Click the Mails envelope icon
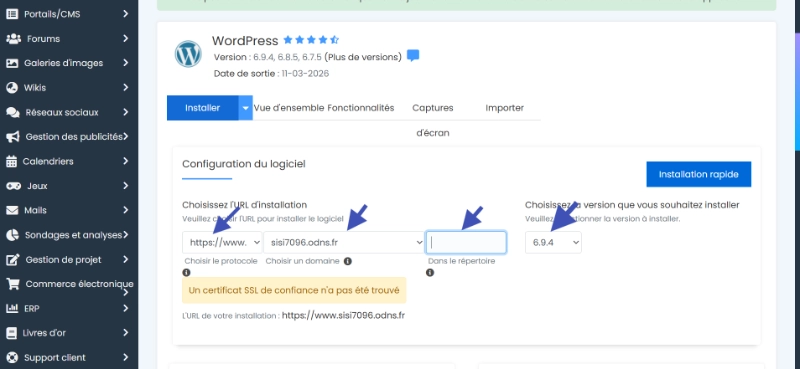Screen dimensions: 800x369 12,210
